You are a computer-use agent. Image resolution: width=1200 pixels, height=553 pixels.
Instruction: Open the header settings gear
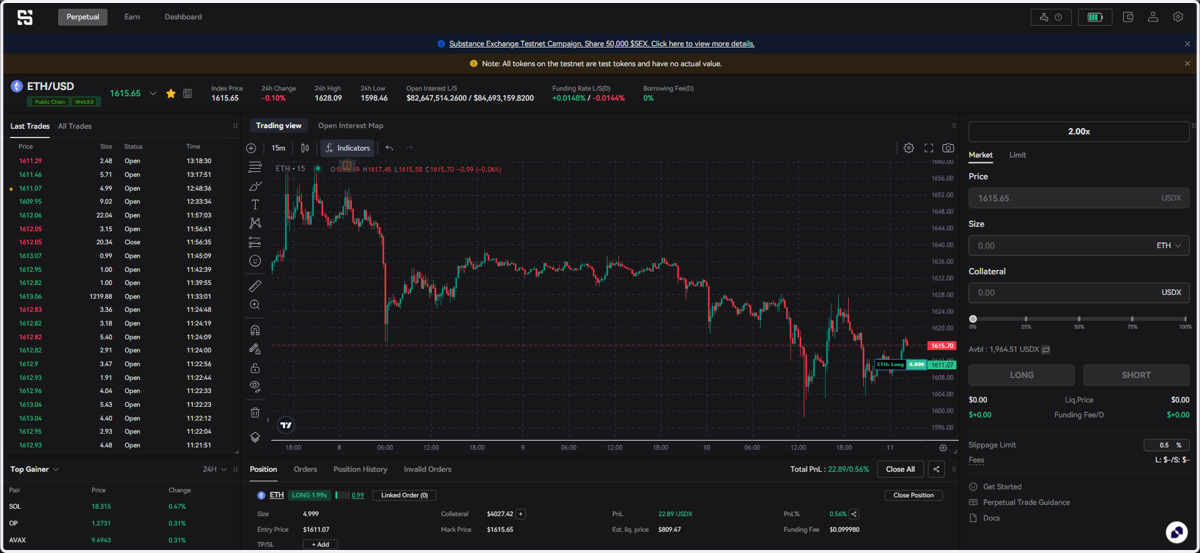[x=1178, y=17]
